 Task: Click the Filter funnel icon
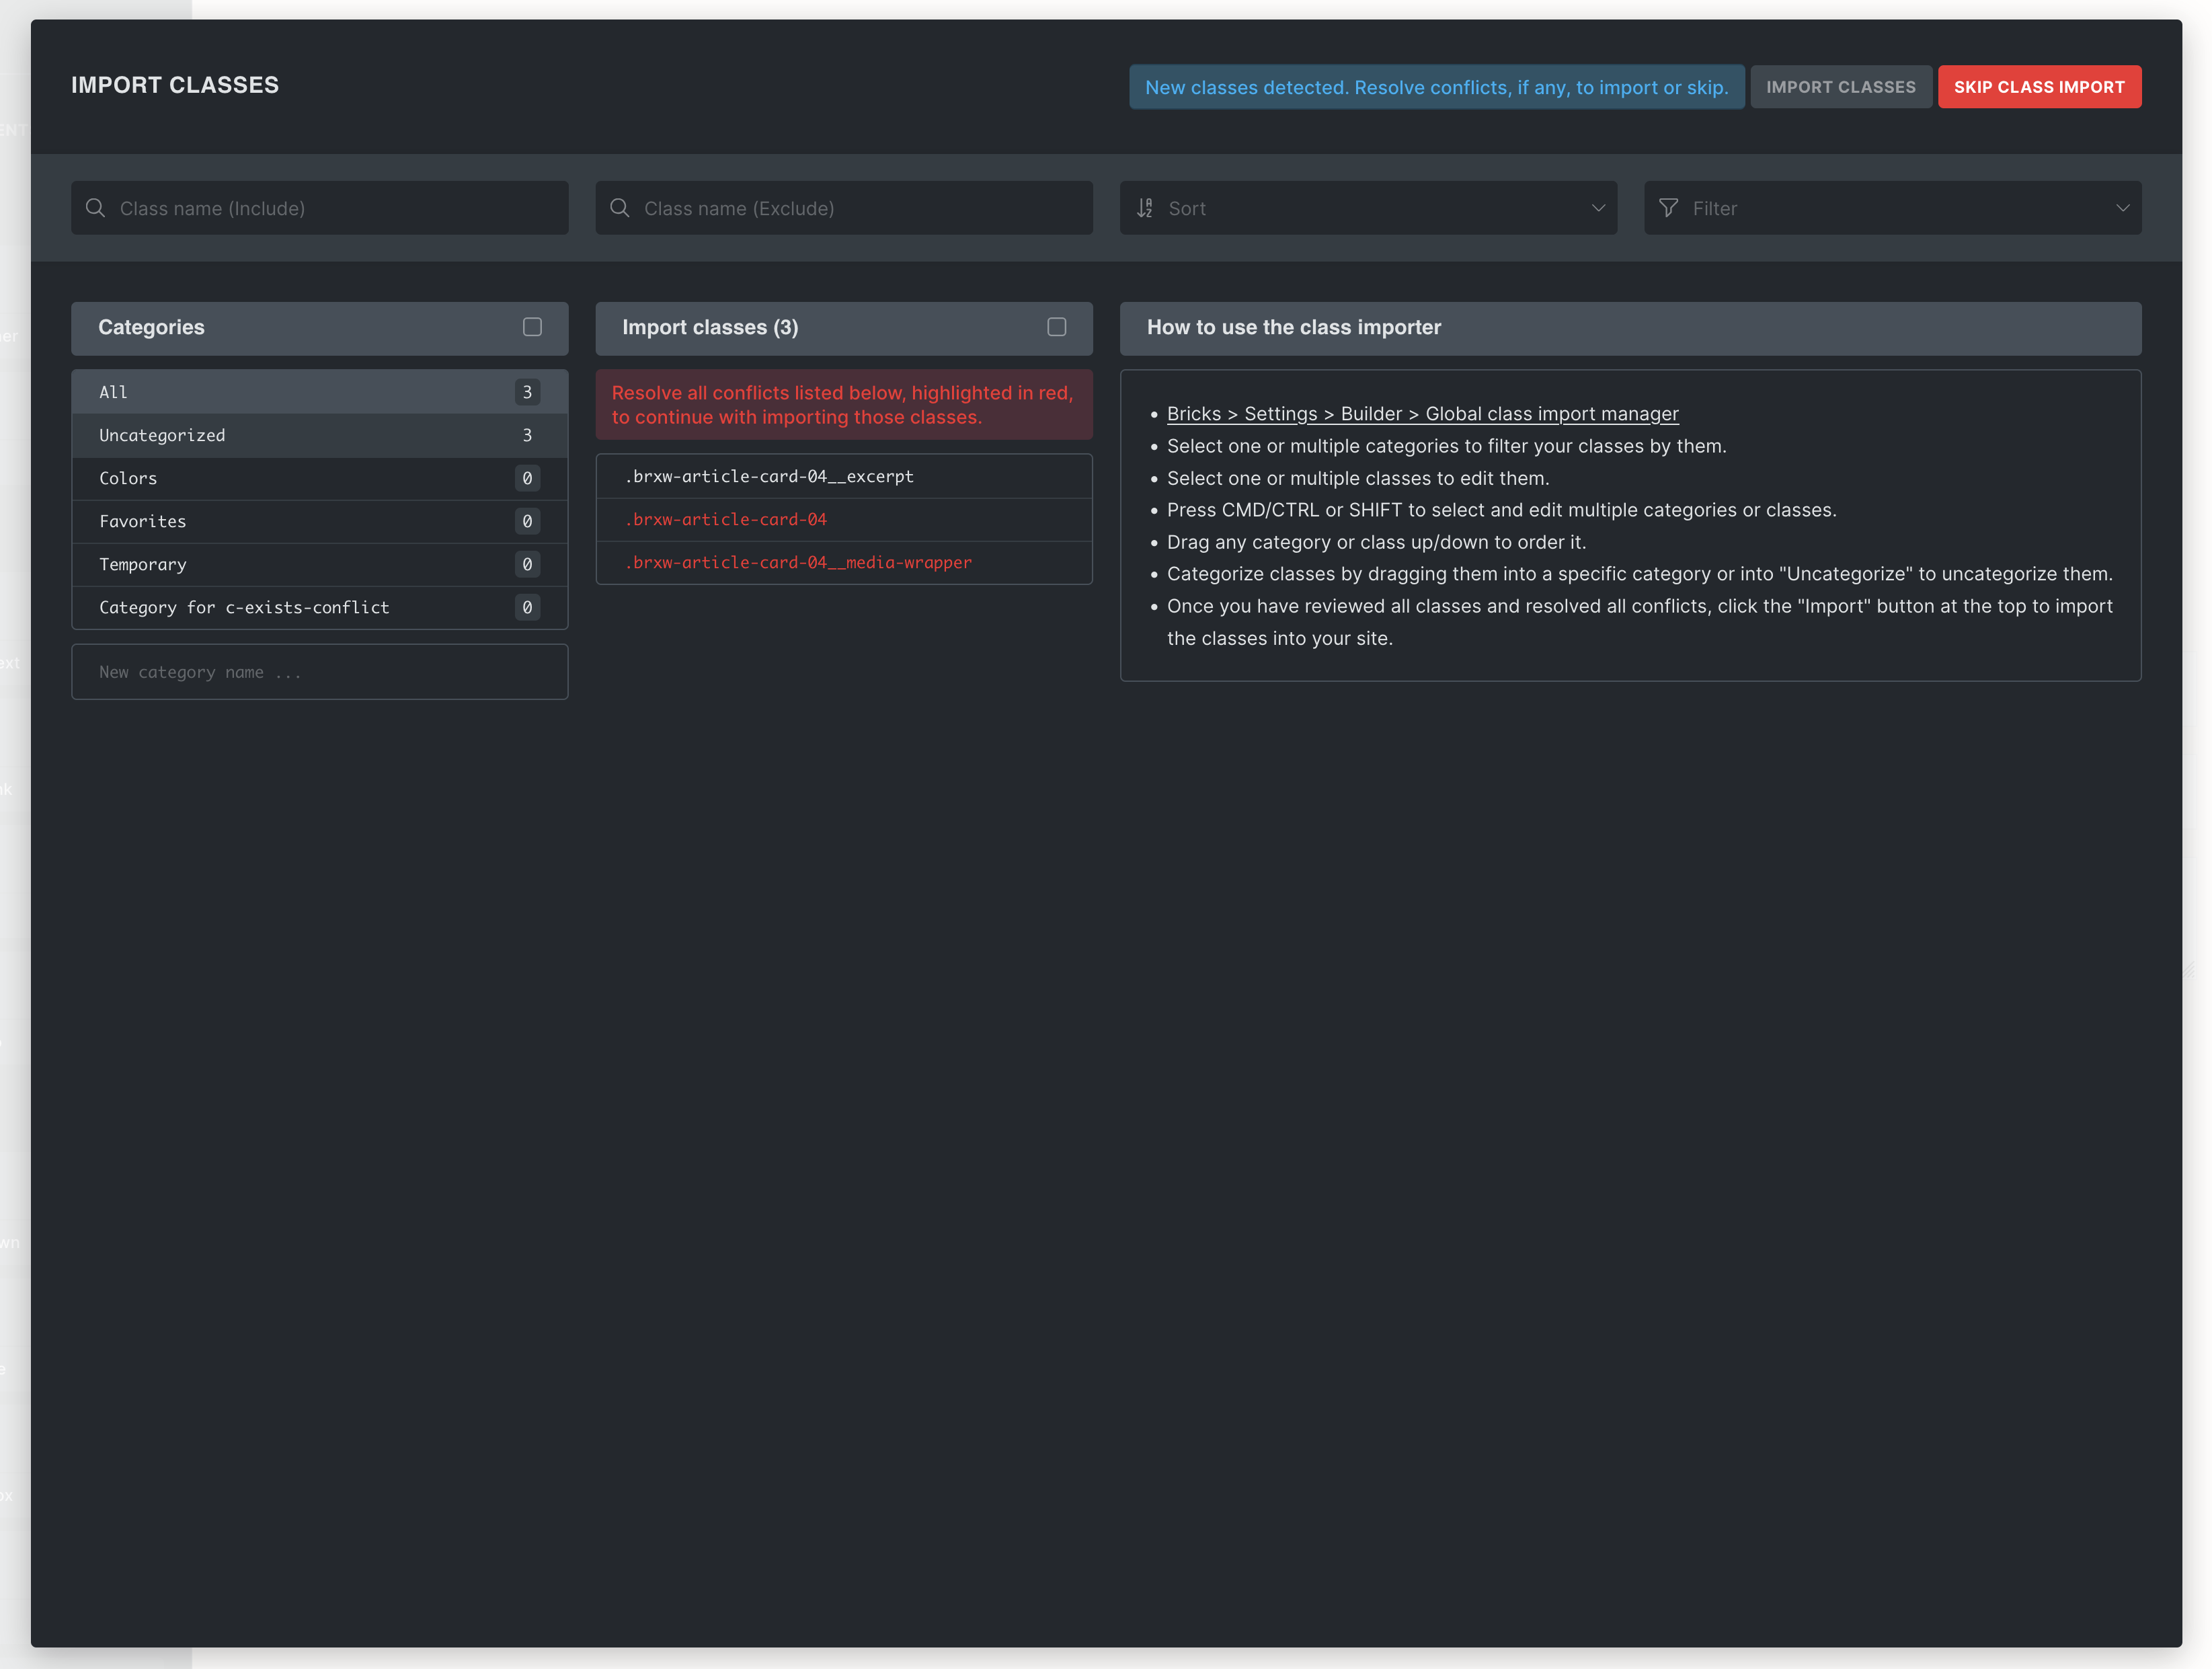click(1668, 208)
